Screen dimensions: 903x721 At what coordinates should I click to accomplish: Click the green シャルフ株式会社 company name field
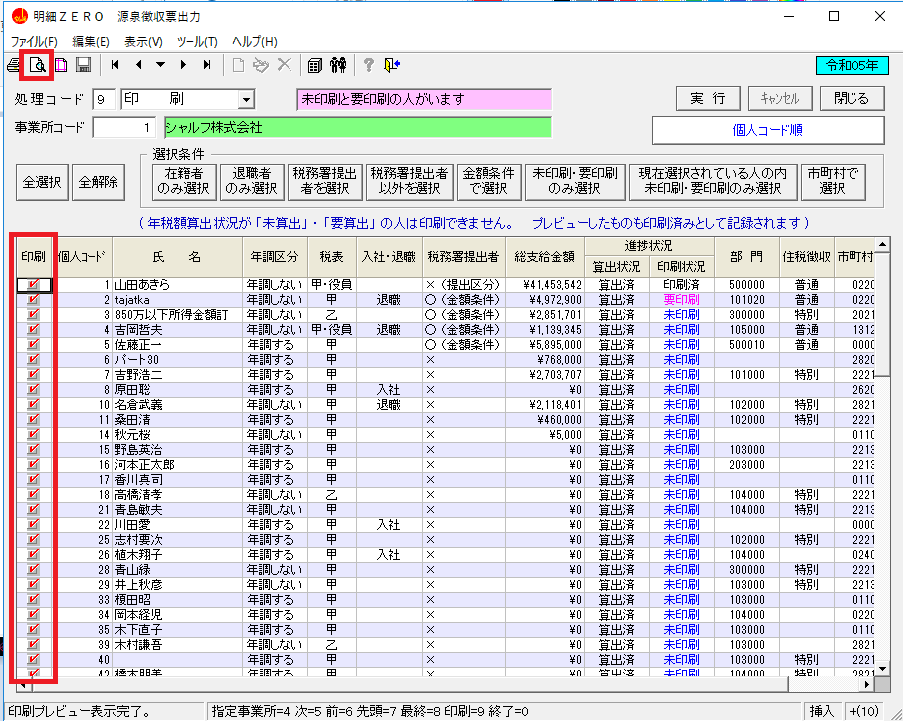click(x=358, y=127)
